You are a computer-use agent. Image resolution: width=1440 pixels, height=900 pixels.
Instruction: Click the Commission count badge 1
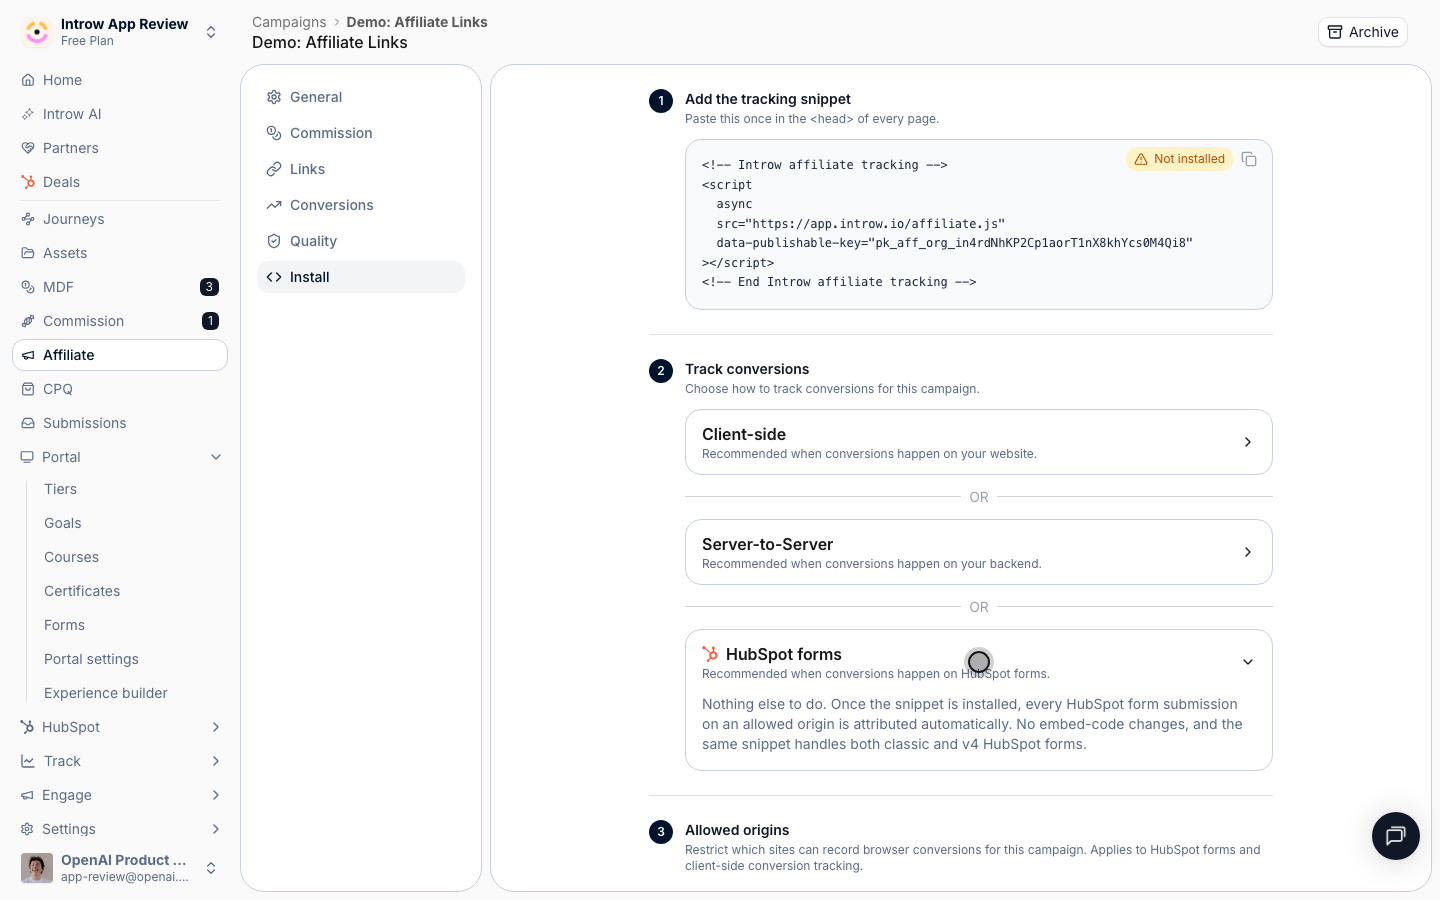210,321
